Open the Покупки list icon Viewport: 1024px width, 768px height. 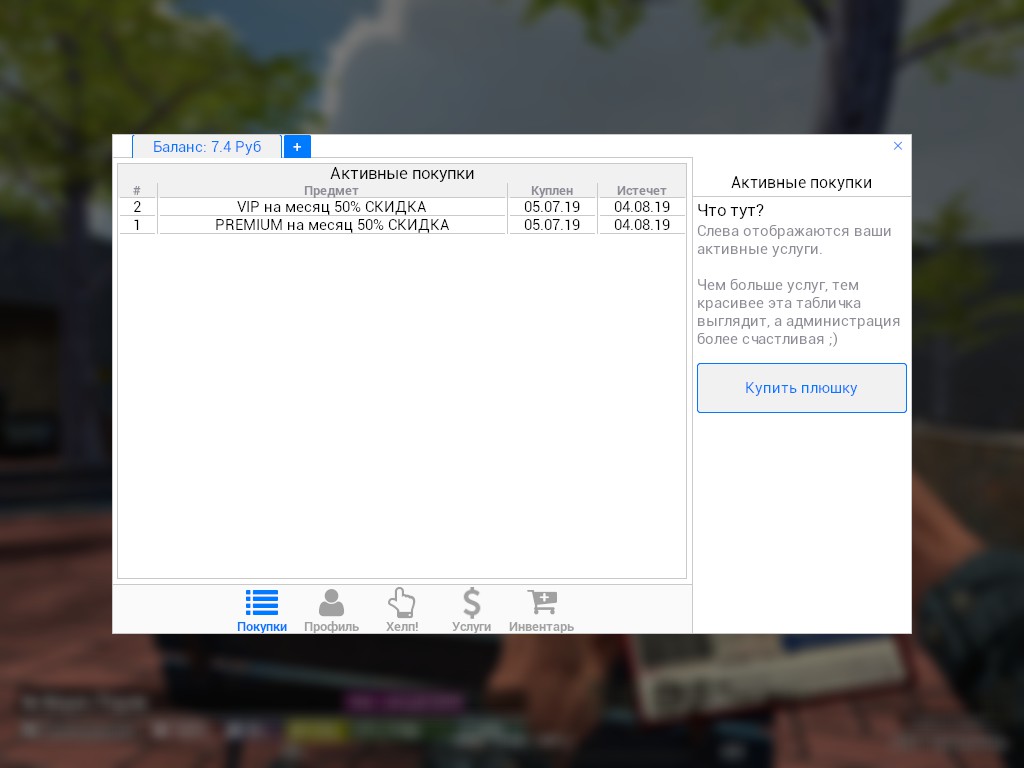click(x=262, y=603)
